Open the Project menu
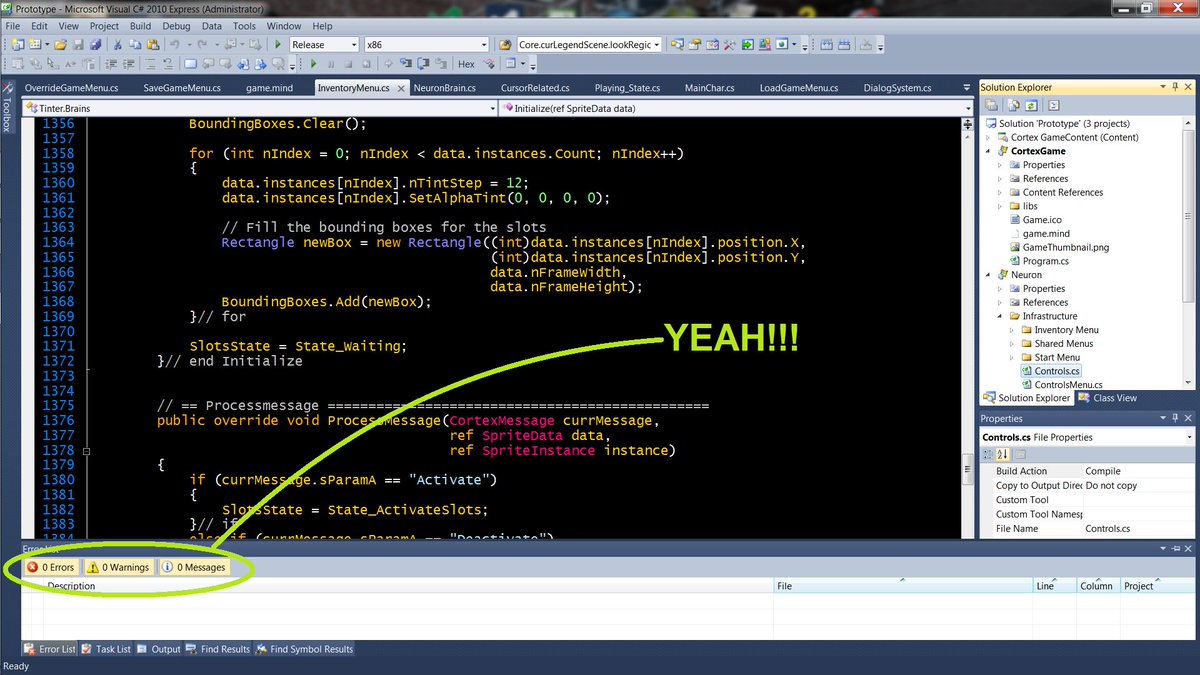This screenshot has width=1200, height=675. pos(104,26)
